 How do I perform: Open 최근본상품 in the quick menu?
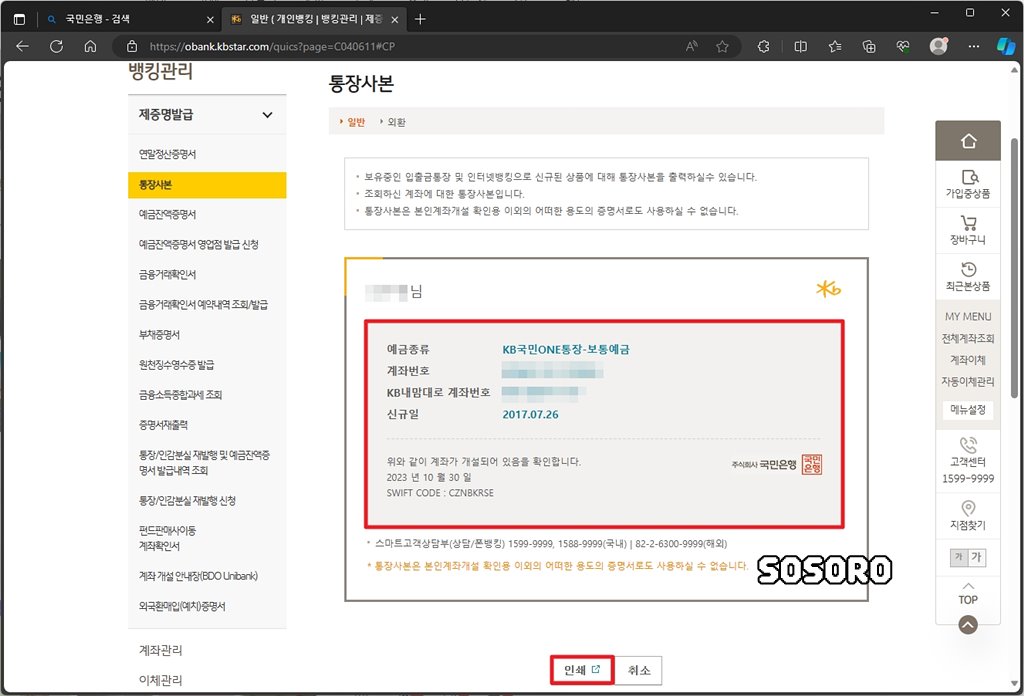click(x=968, y=277)
